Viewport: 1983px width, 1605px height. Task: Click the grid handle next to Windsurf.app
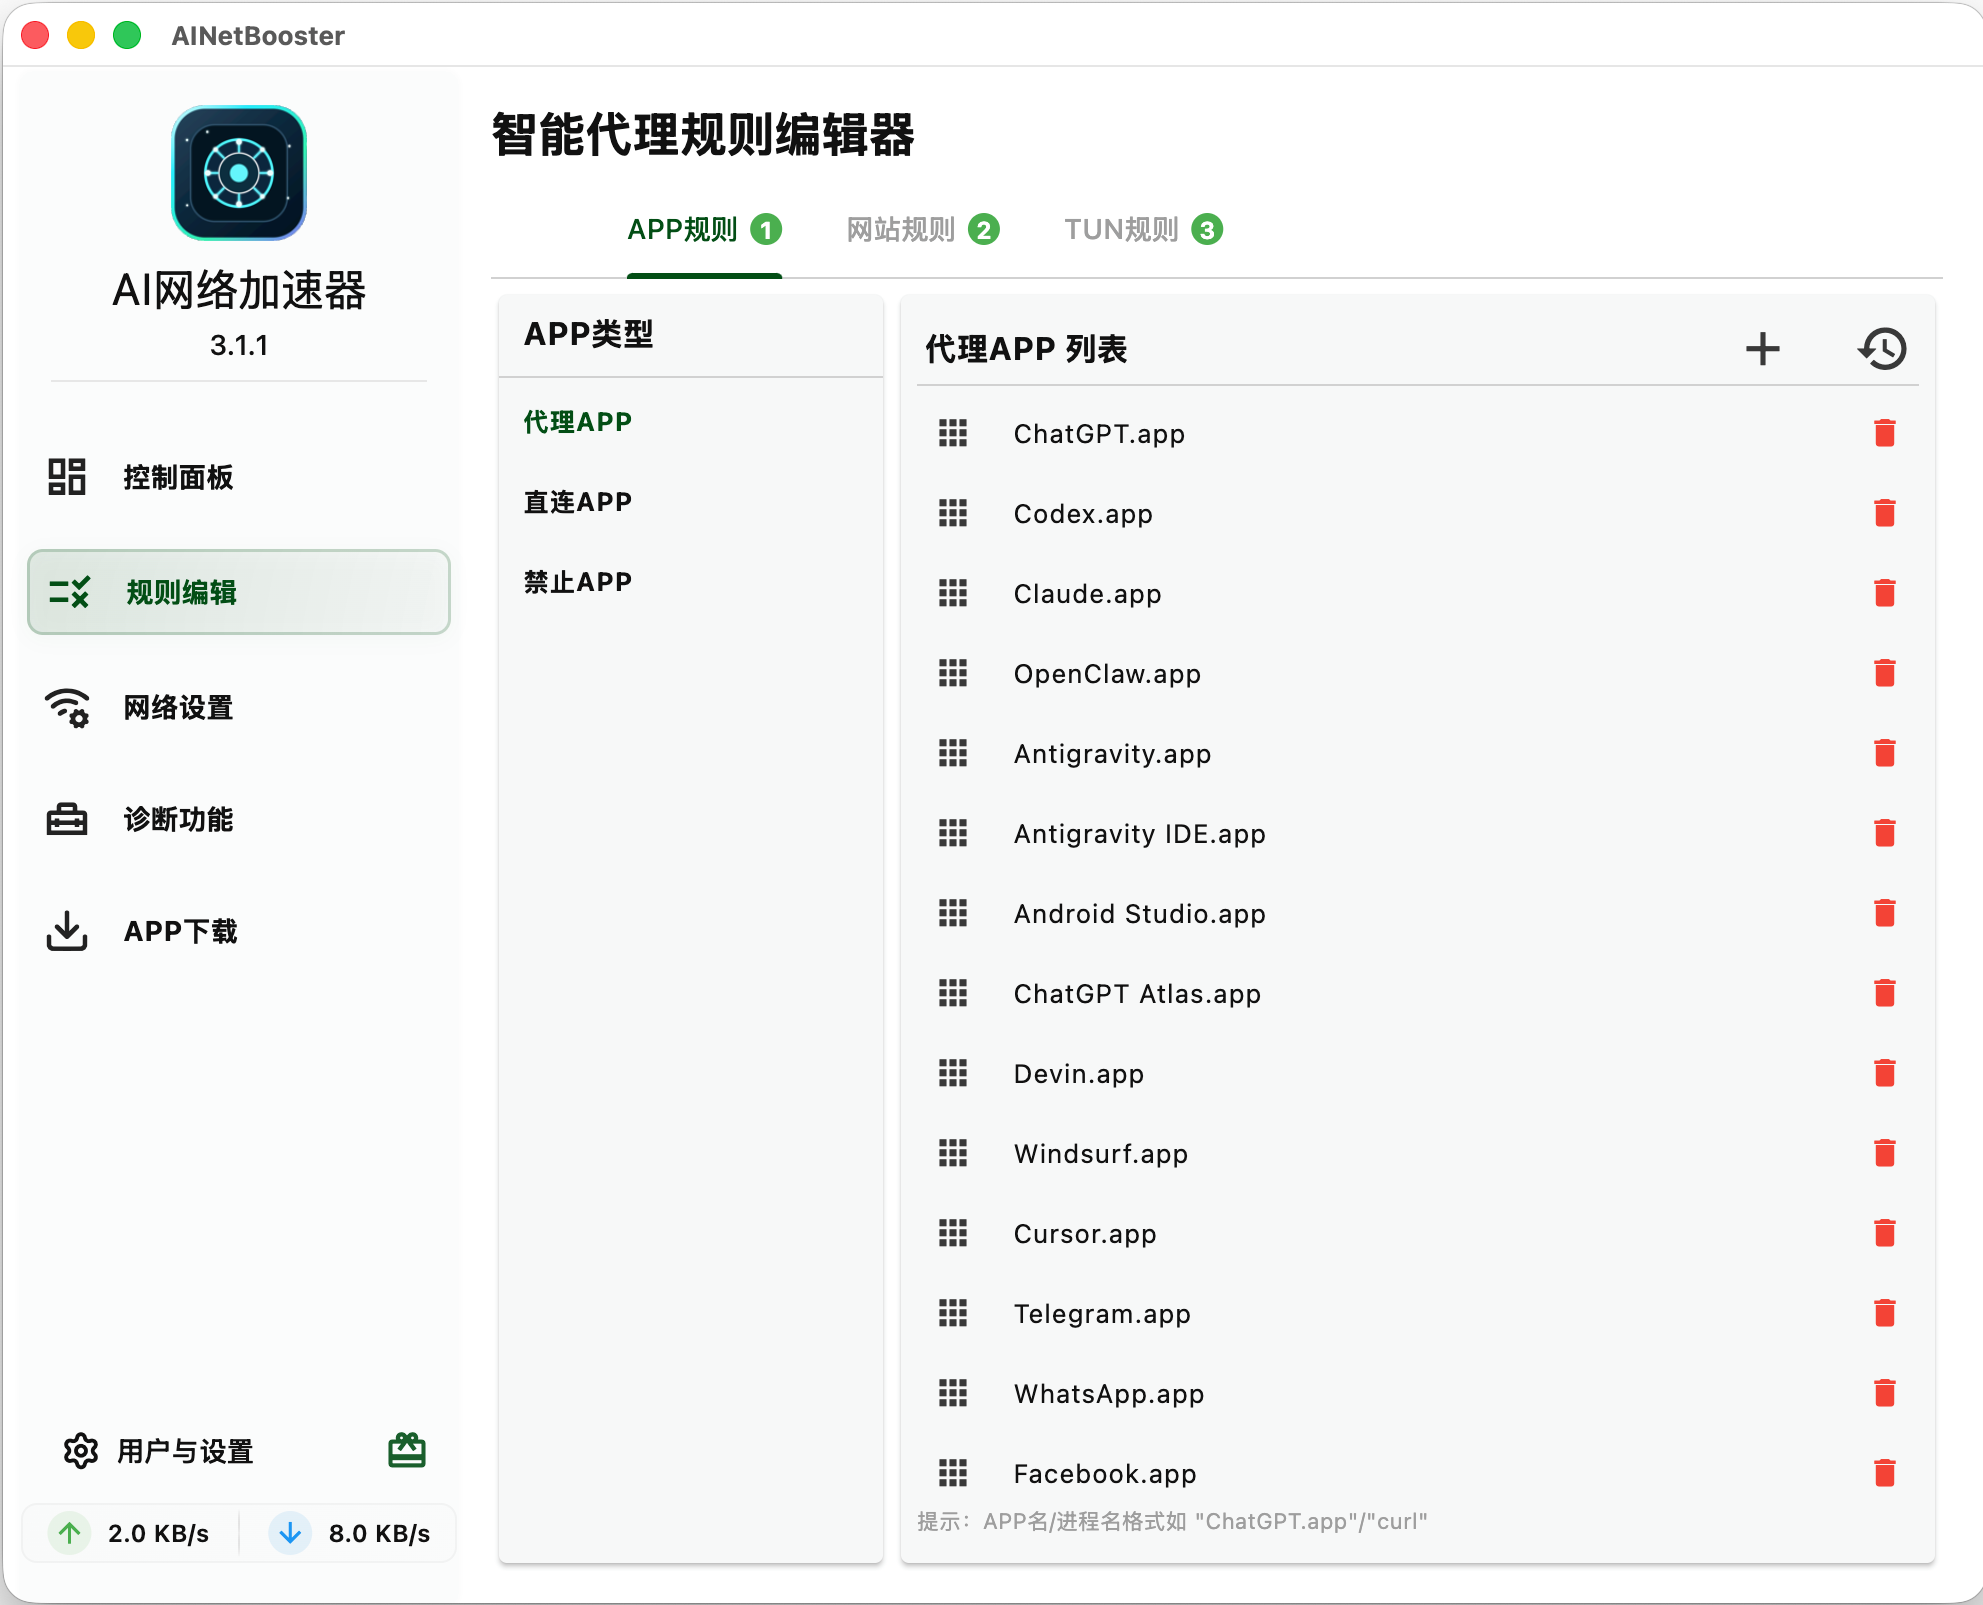point(953,1153)
